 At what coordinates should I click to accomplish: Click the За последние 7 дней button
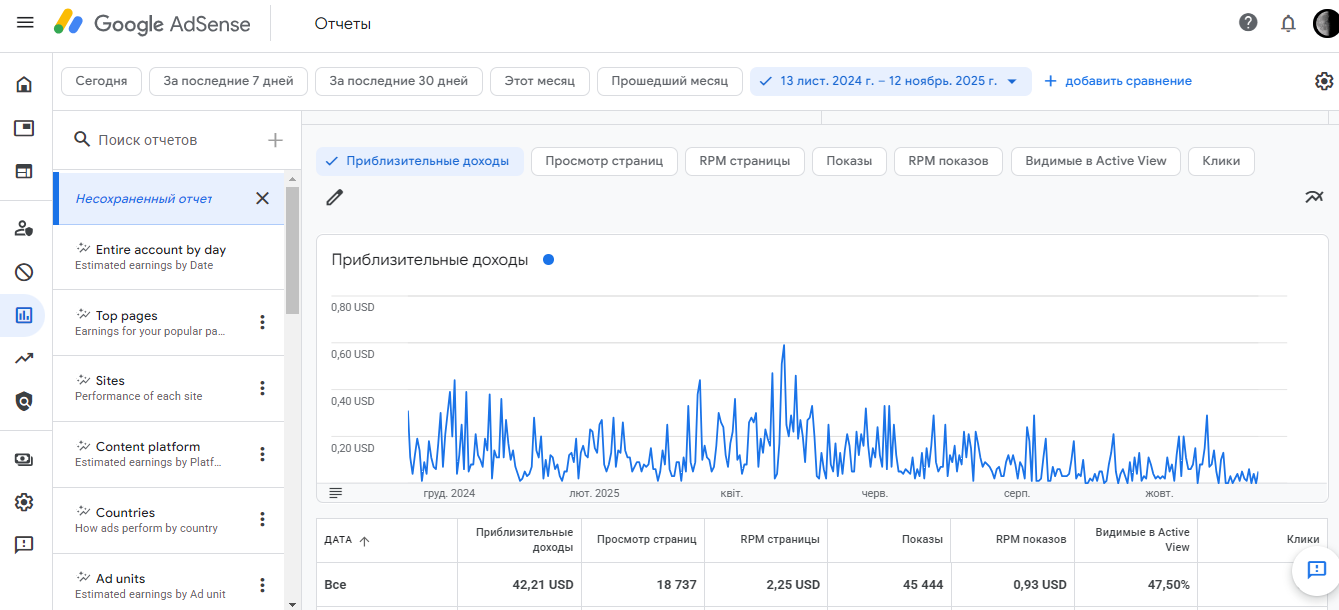[x=228, y=81]
